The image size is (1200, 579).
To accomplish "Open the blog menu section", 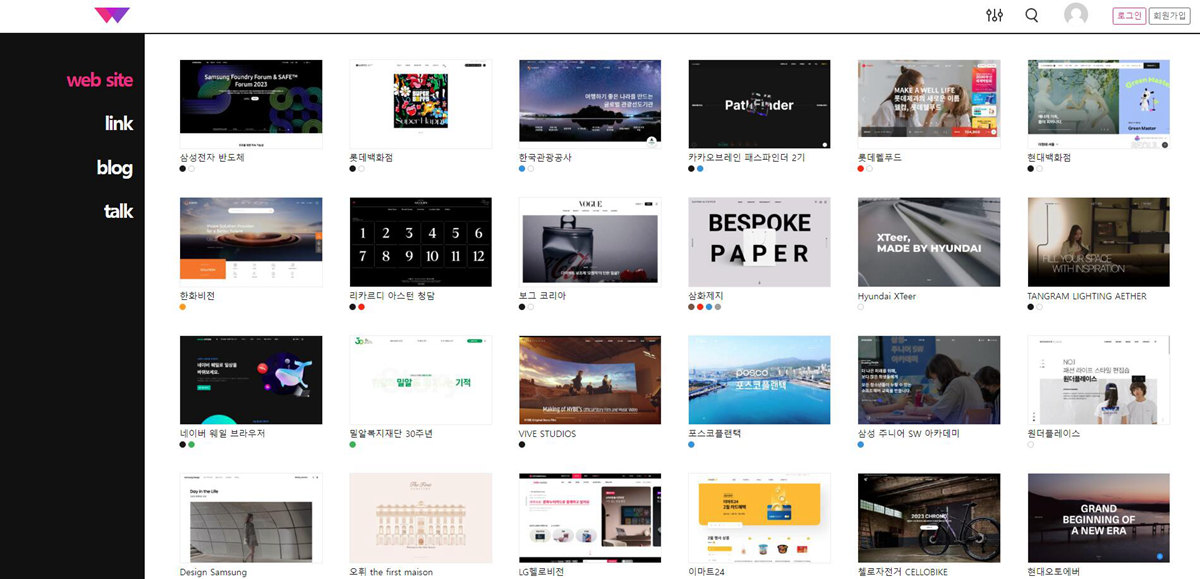I will (x=115, y=168).
